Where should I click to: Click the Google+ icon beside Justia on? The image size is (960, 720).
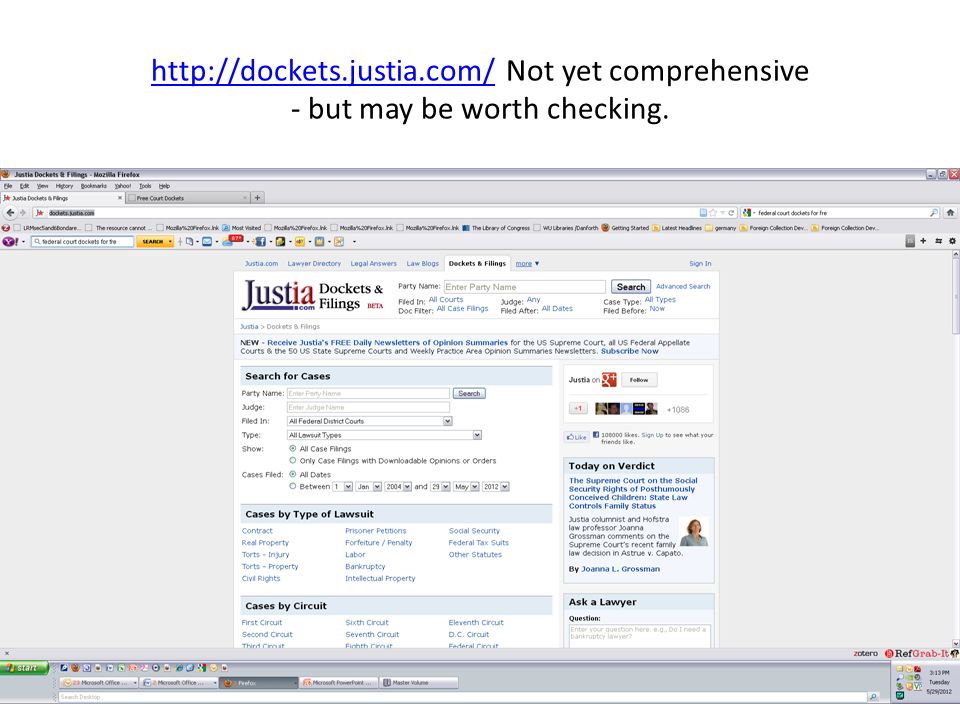[x=609, y=380]
